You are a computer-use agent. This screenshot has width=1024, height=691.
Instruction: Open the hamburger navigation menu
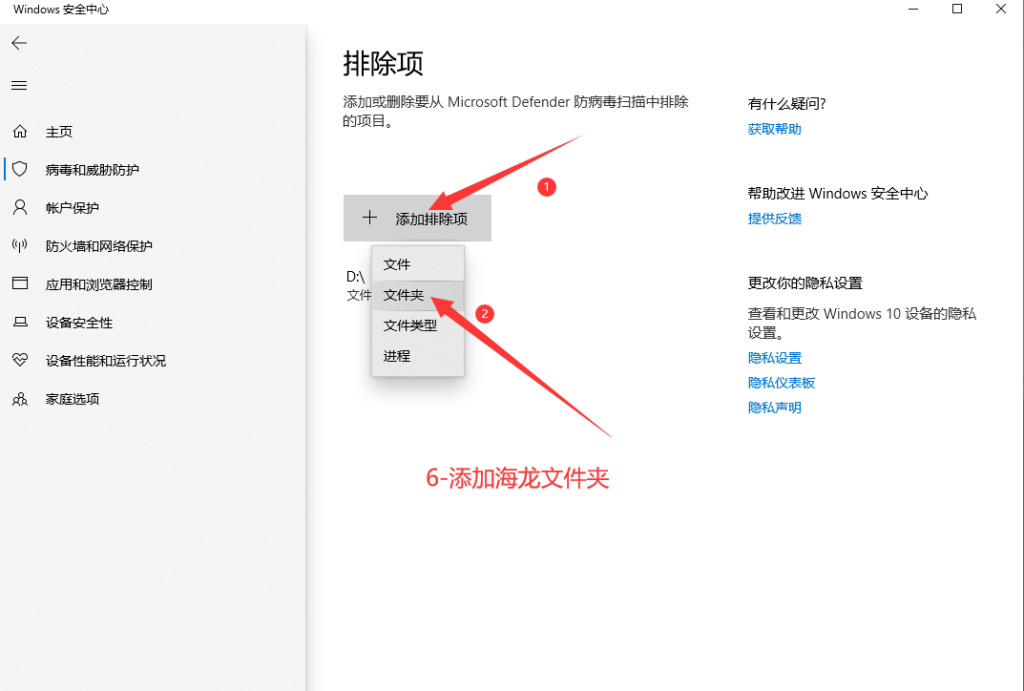click(x=19, y=86)
